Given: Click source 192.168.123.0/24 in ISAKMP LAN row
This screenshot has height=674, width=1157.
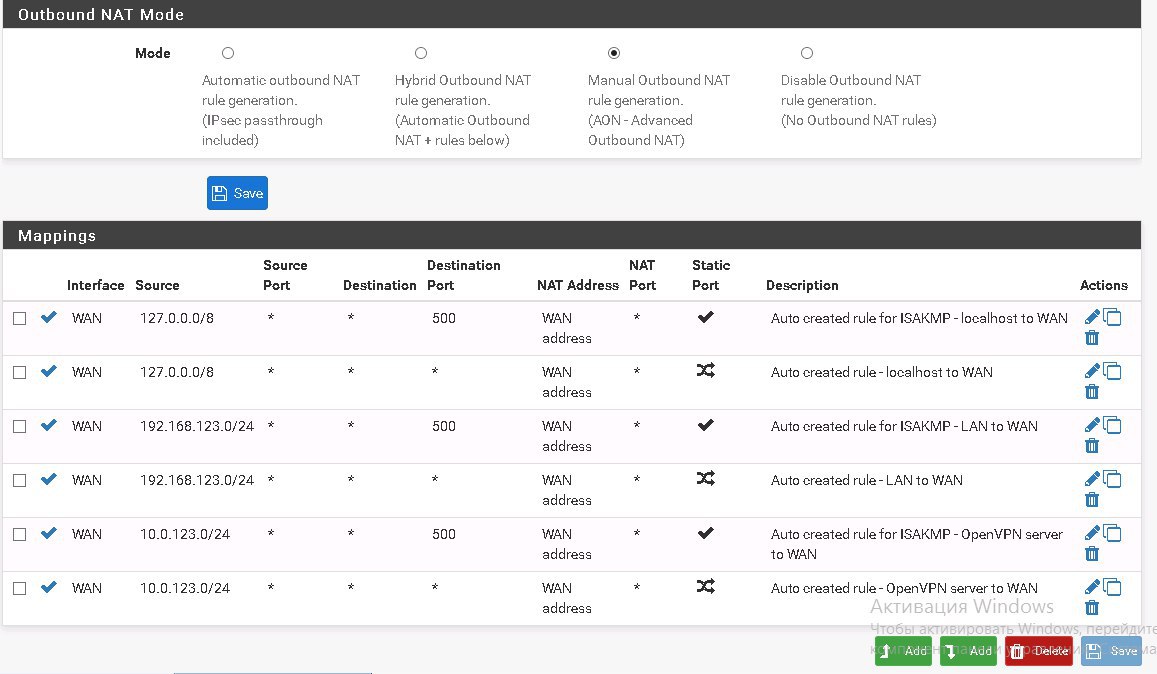Looking at the screenshot, I should pyautogui.click(x=197, y=426).
